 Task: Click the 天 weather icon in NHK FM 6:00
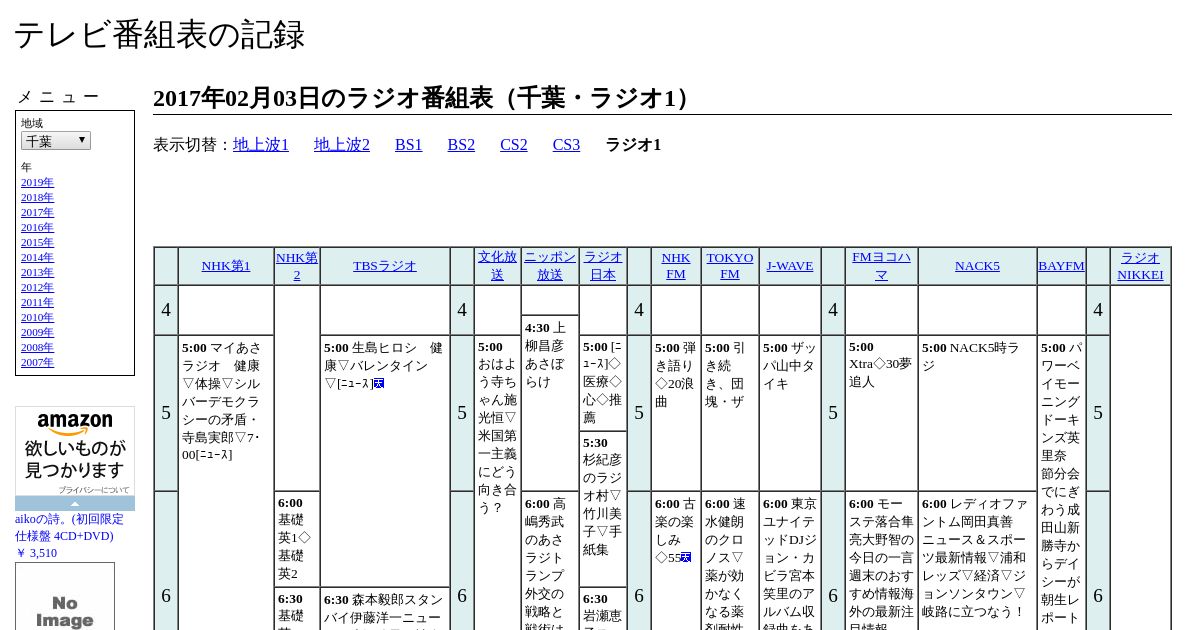coord(686,558)
